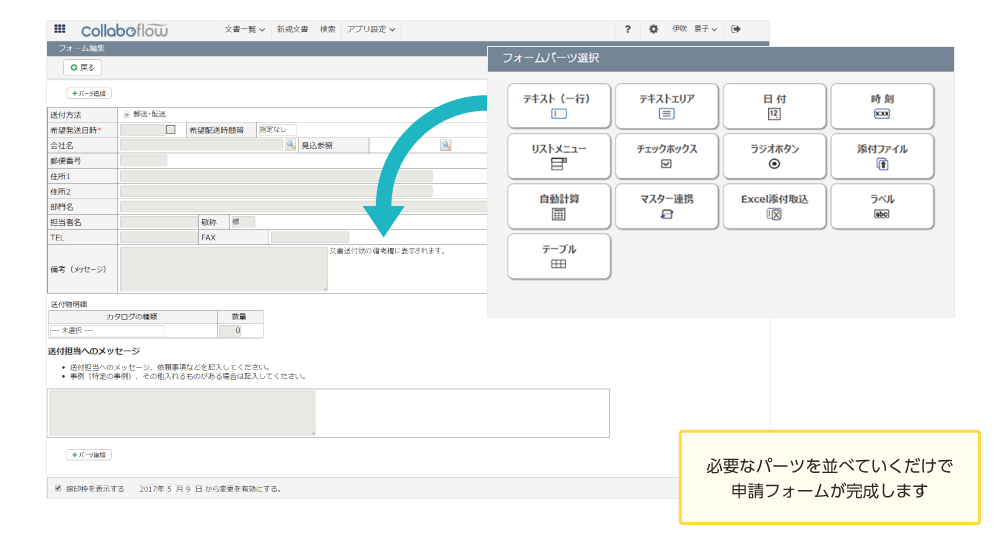Open settings via the gear icon
This screenshot has width=1000, height=544.
(x=654, y=29)
